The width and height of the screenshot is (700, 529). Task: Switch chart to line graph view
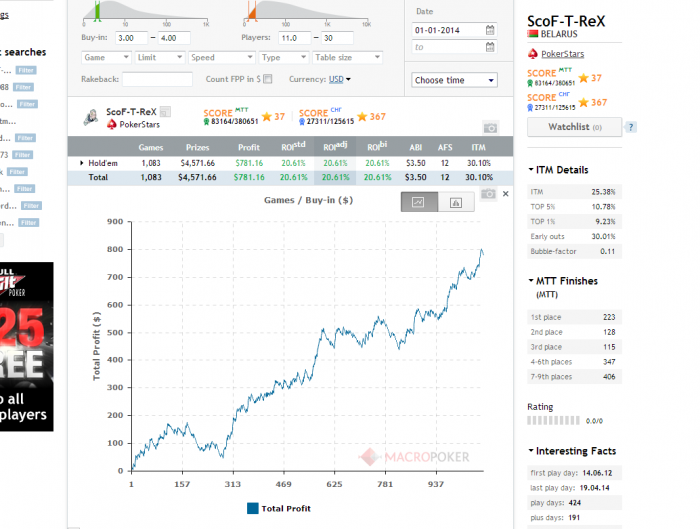(419, 202)
